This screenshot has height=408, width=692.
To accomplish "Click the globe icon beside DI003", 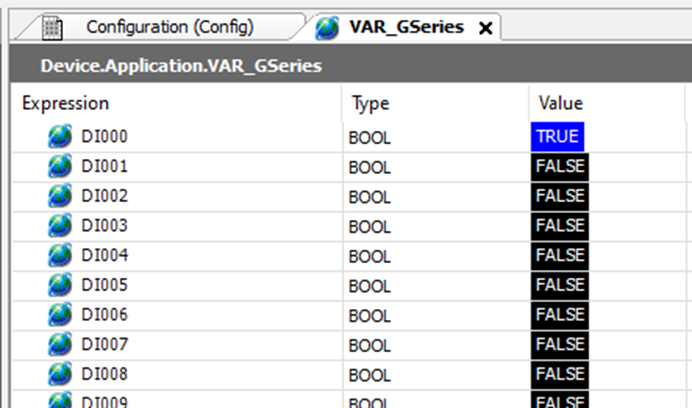I will [61, 226].
